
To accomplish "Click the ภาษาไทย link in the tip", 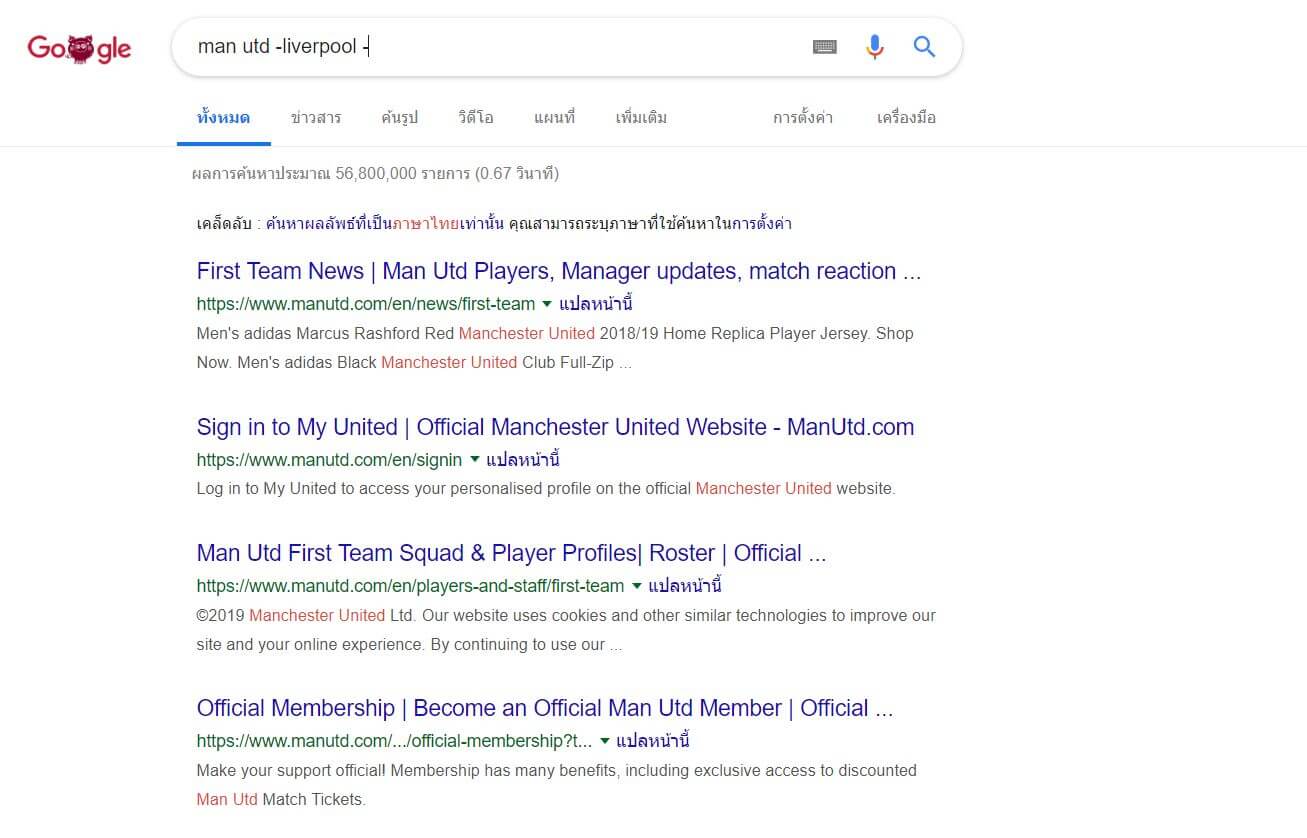I will [426, 223].
